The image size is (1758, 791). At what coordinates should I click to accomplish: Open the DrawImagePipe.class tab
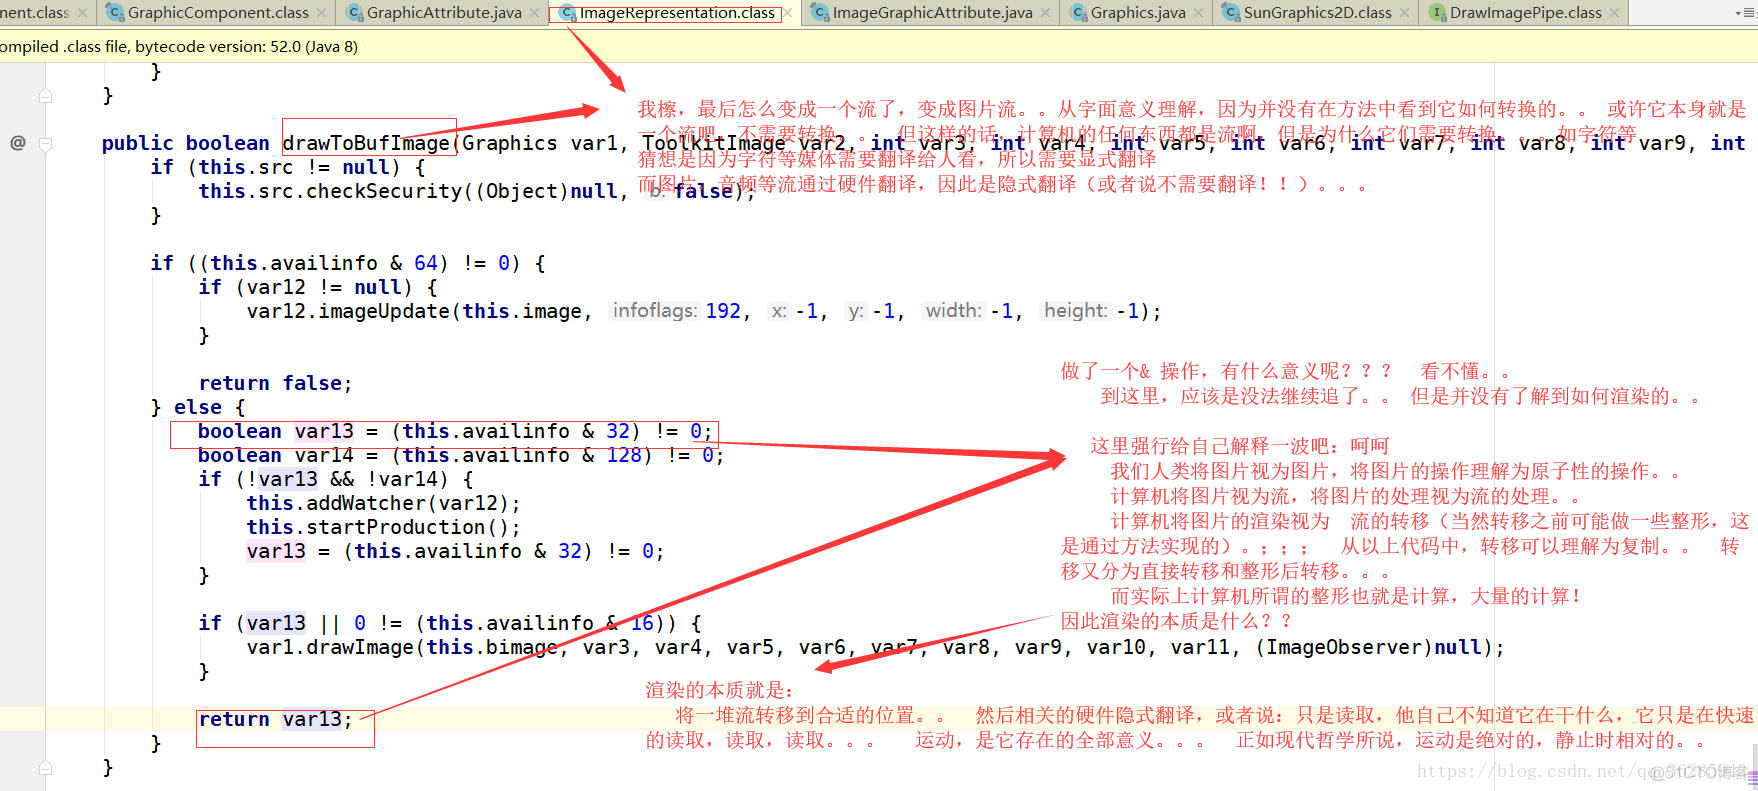click(1523, 13)
